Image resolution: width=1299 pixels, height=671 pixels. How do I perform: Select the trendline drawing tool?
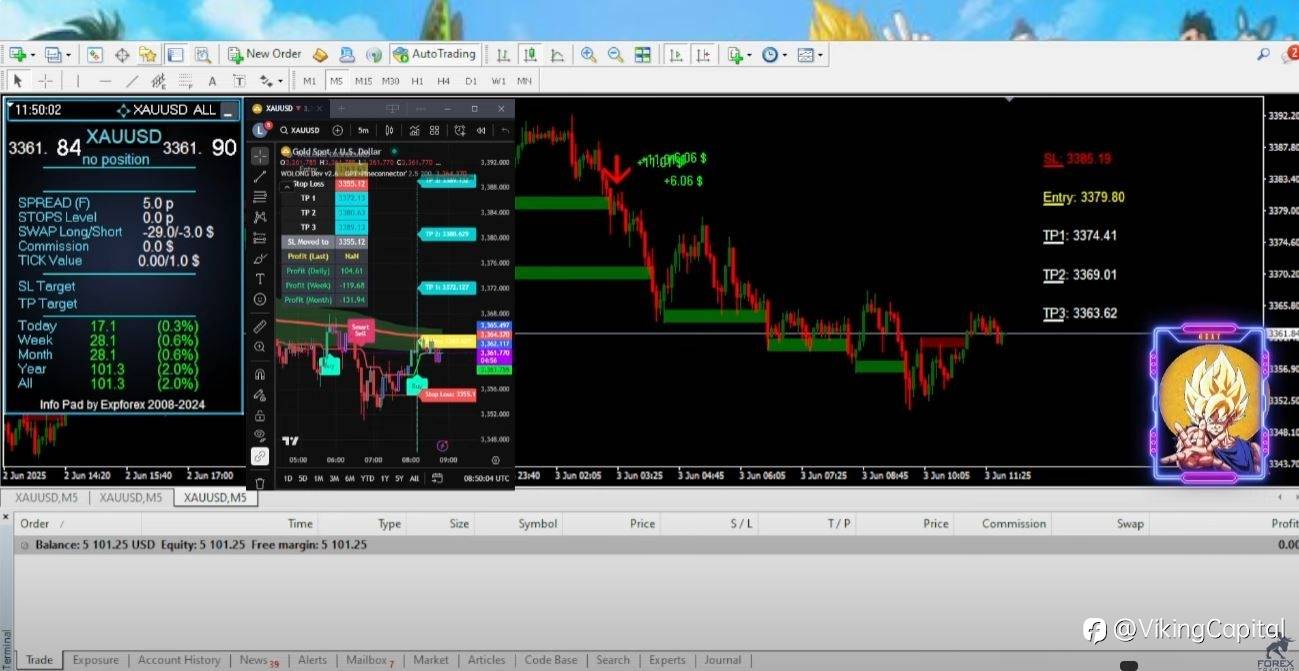(132, 81)
